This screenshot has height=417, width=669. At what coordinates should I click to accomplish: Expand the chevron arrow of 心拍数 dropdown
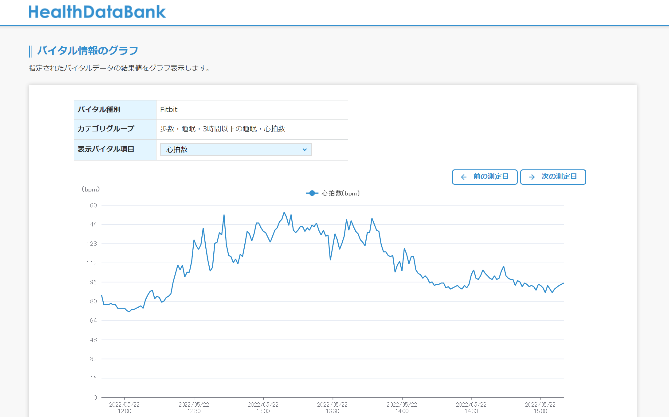point(304,149)
